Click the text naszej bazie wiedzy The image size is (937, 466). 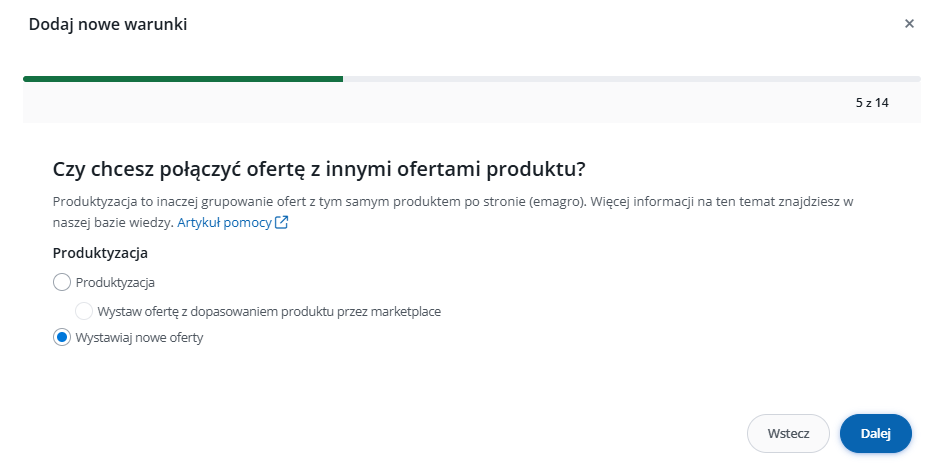click(112, 223)
